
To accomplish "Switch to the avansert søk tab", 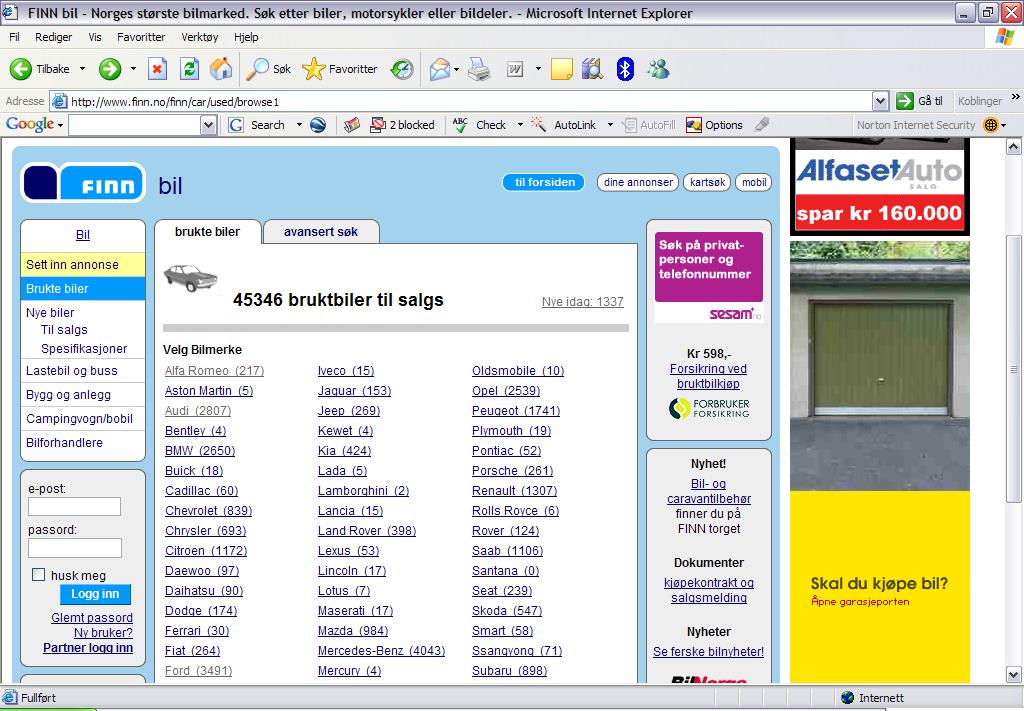I will pyautogui.click(x=321, y=232).
